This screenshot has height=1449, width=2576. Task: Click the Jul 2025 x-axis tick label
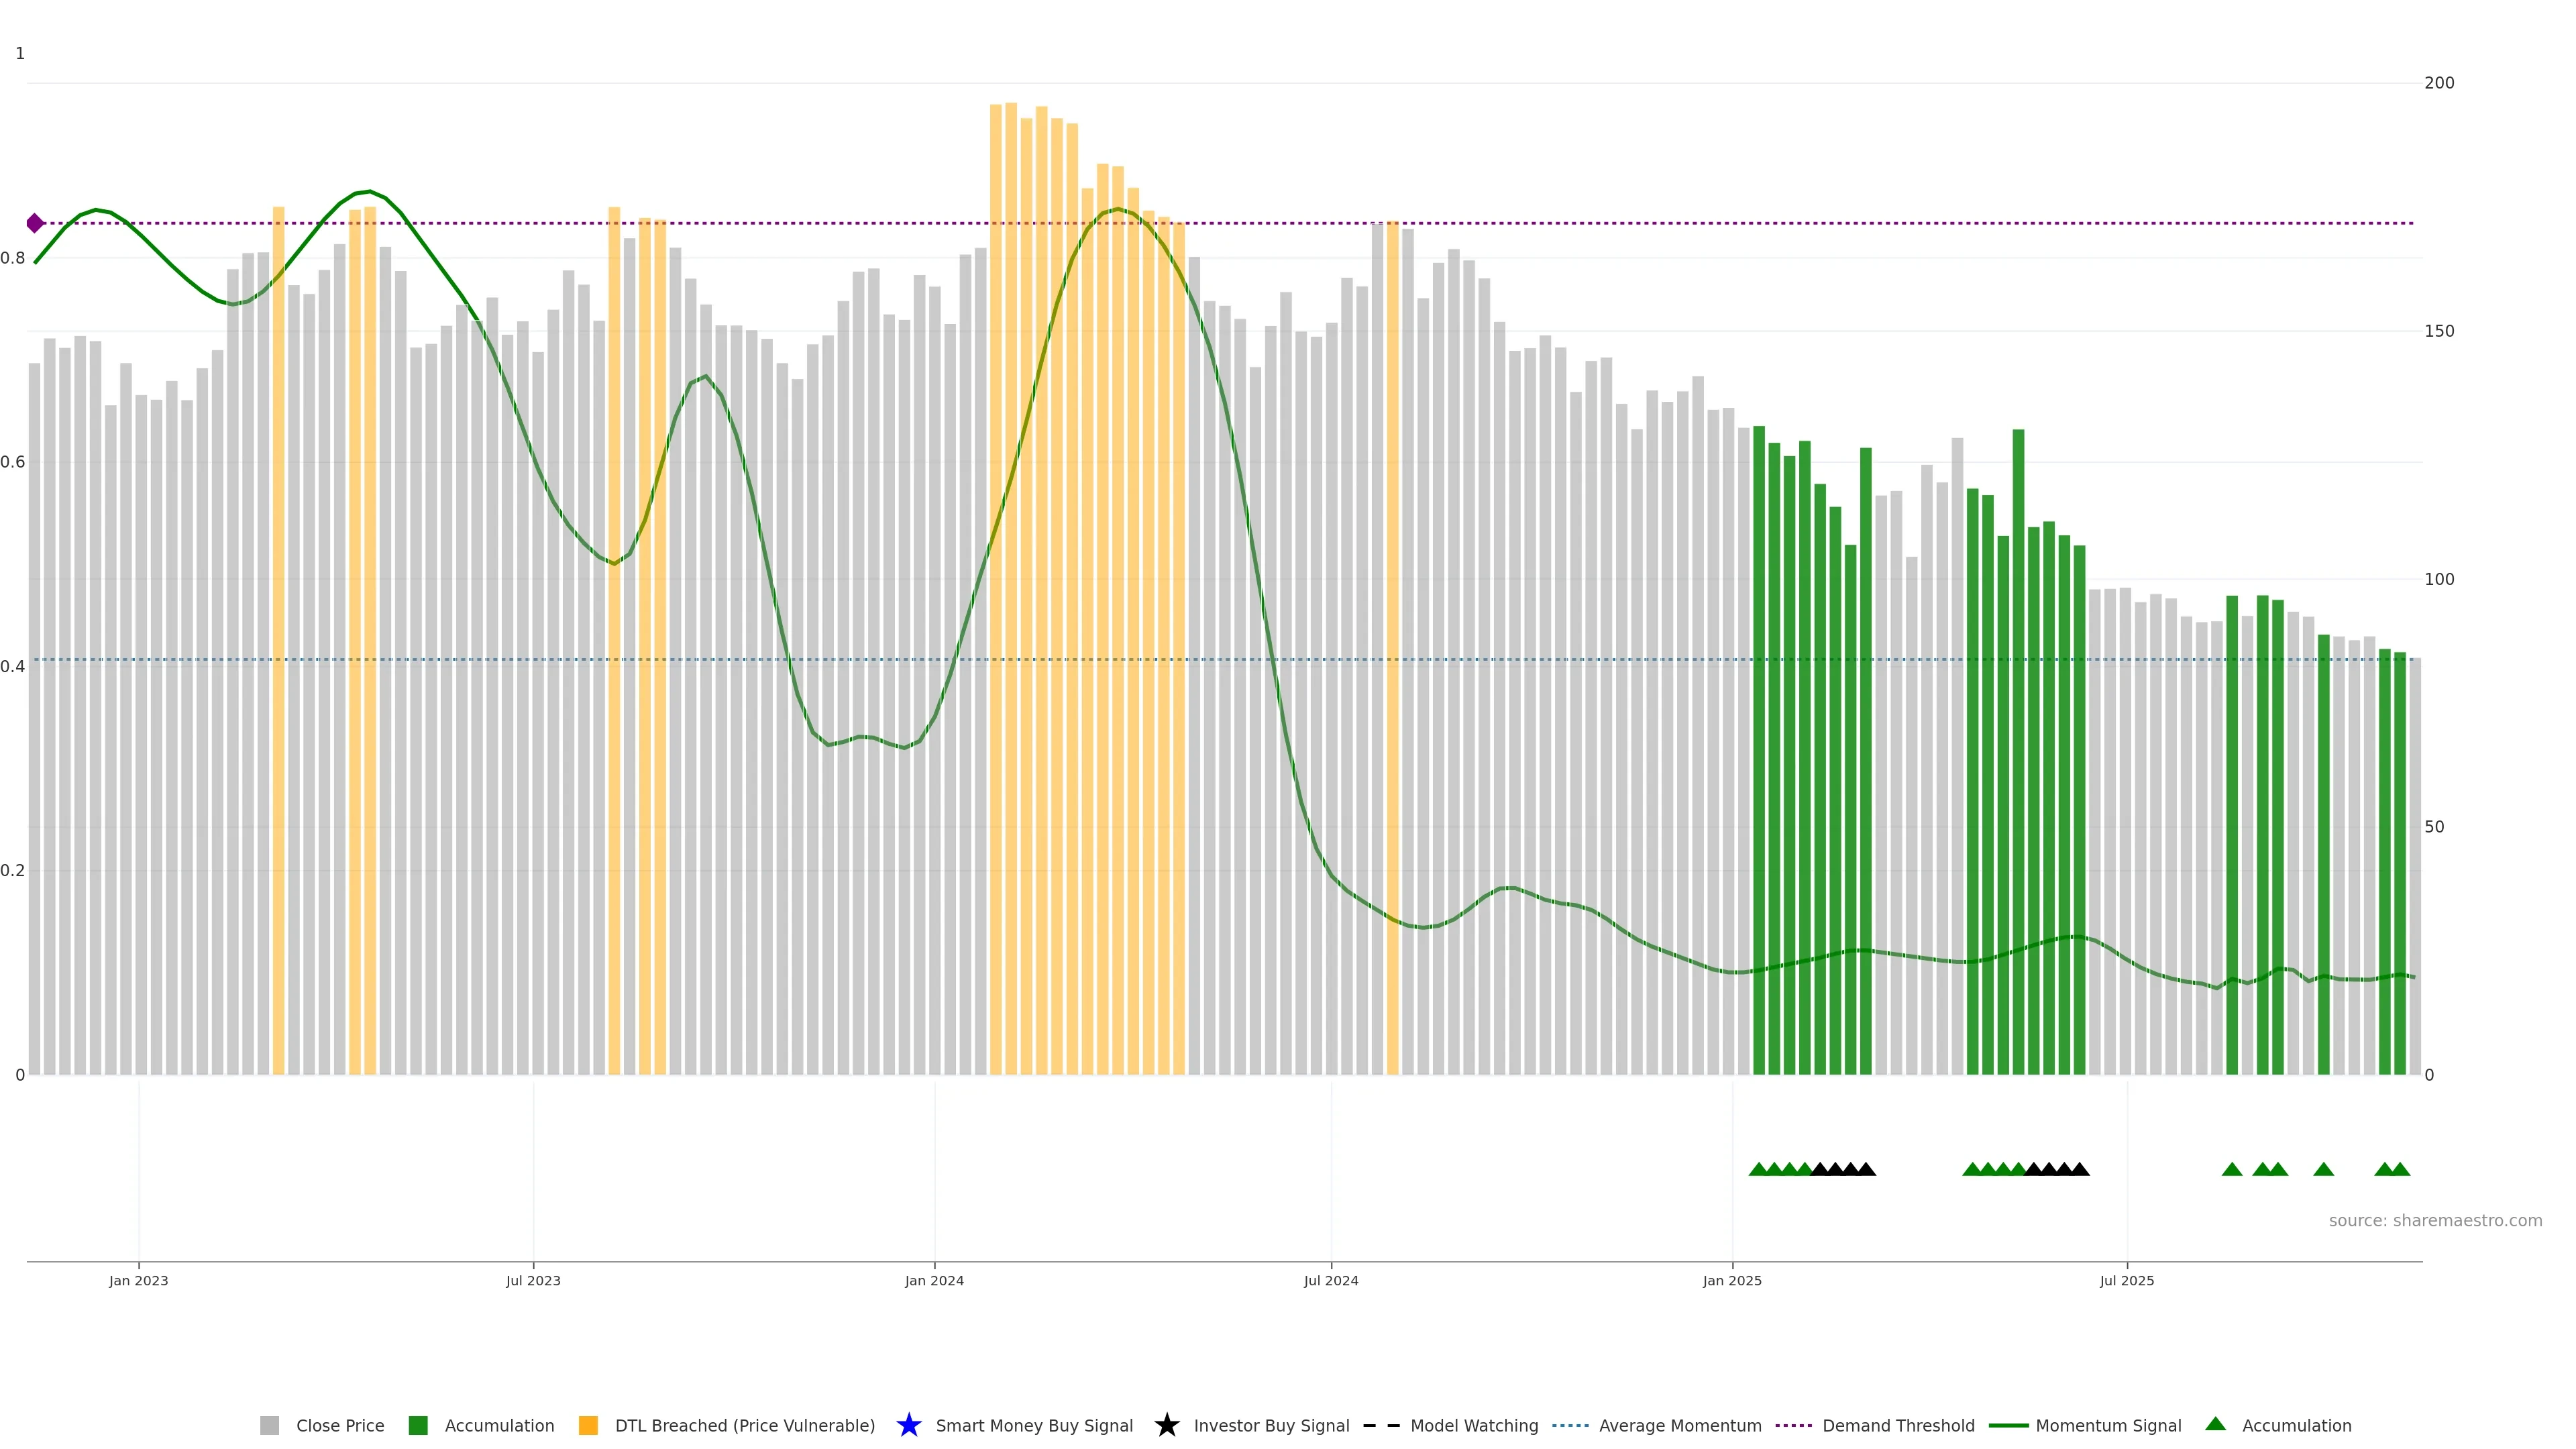(2126, 1280)
